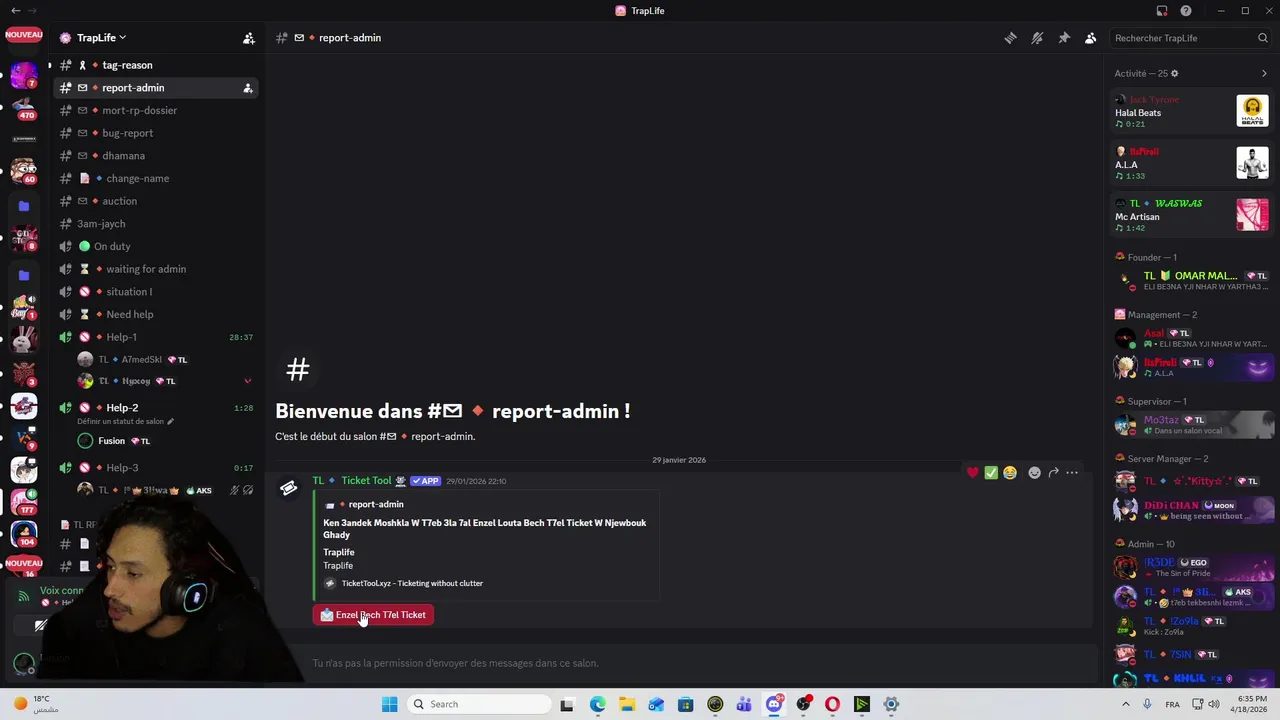Image resolution: width=1280 pixels, height=720 pixels.
Task: Open the change-name channel
Action: pos(155,178)
